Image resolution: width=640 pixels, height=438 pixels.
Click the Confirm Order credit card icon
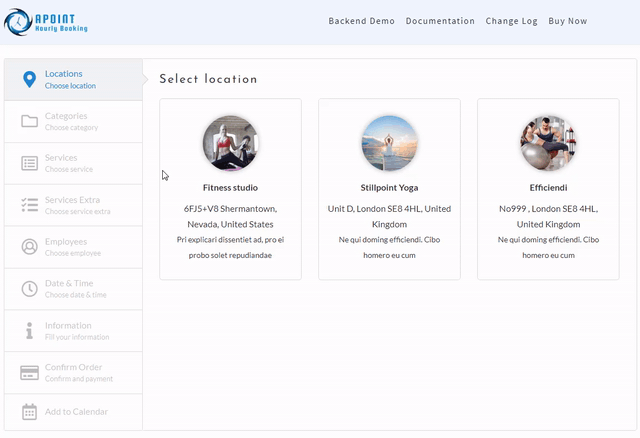tap(29, 373)
